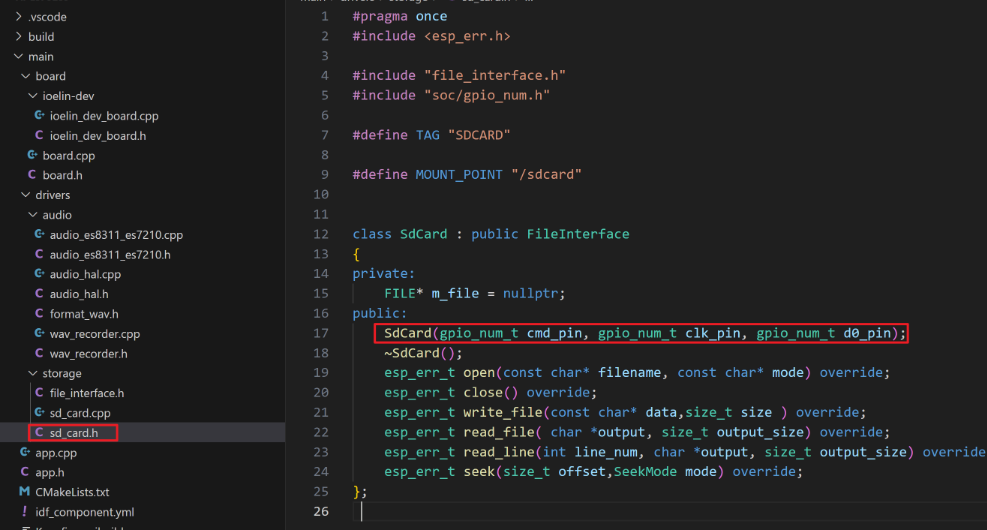987x530 pixels.
Task: Open audio_es8311_es7210.h file
Action: click(x=110, y=254)
